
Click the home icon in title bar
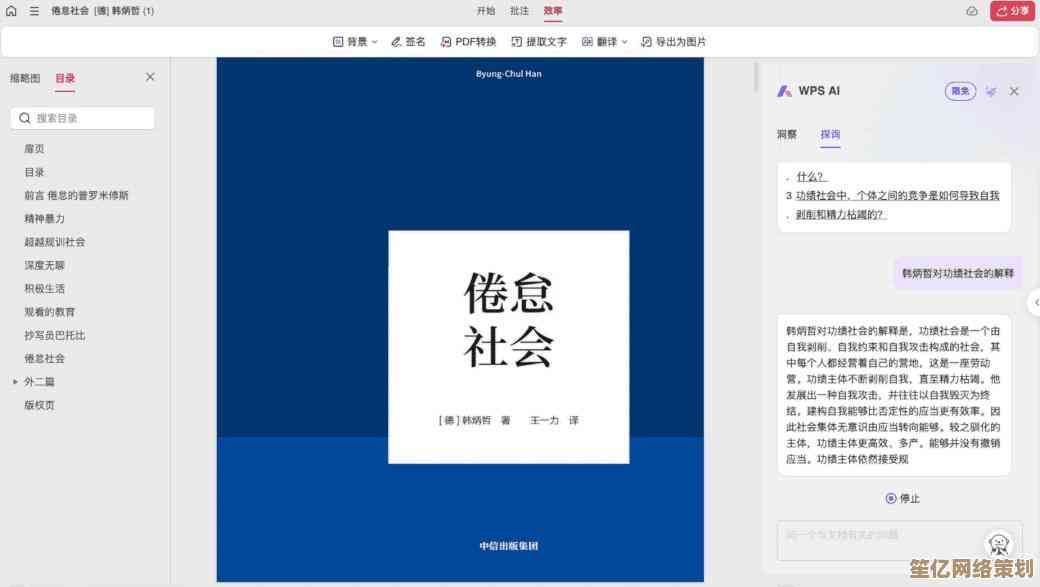pos(11,11)
